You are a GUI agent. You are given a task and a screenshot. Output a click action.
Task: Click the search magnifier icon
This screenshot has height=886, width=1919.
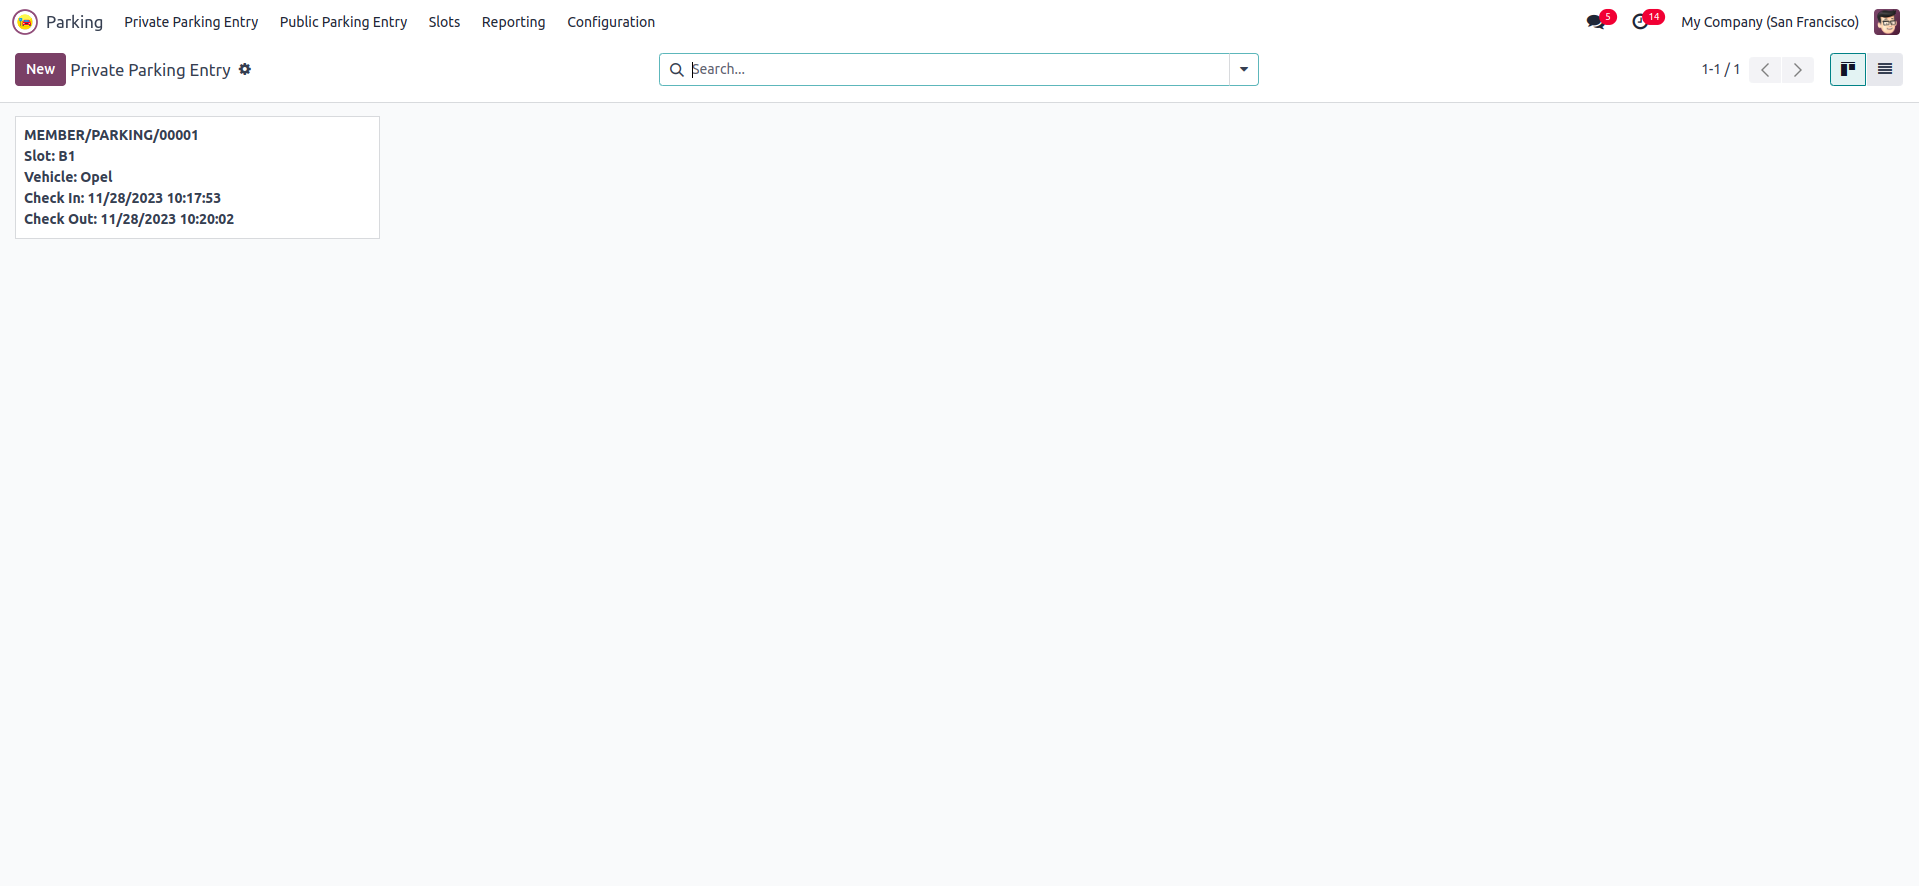coord(677,70)
